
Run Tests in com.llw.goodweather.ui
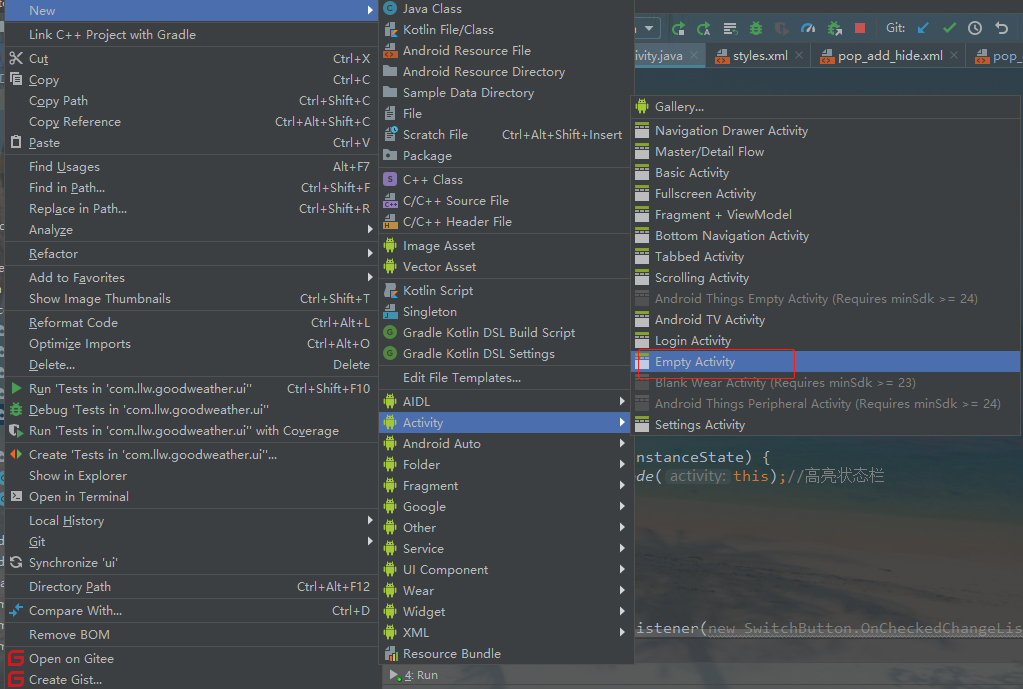(191, 389)
